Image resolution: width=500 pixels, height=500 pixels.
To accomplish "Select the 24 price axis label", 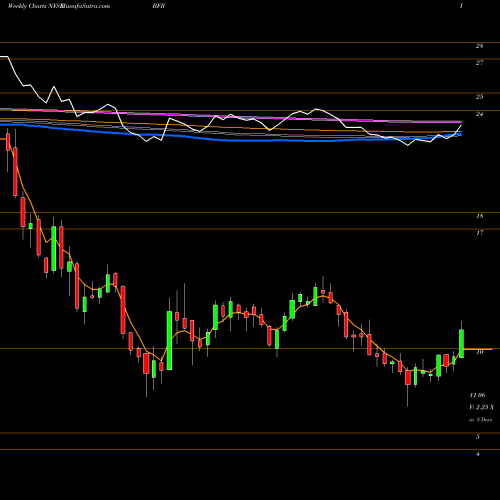I will click(479, 114).
